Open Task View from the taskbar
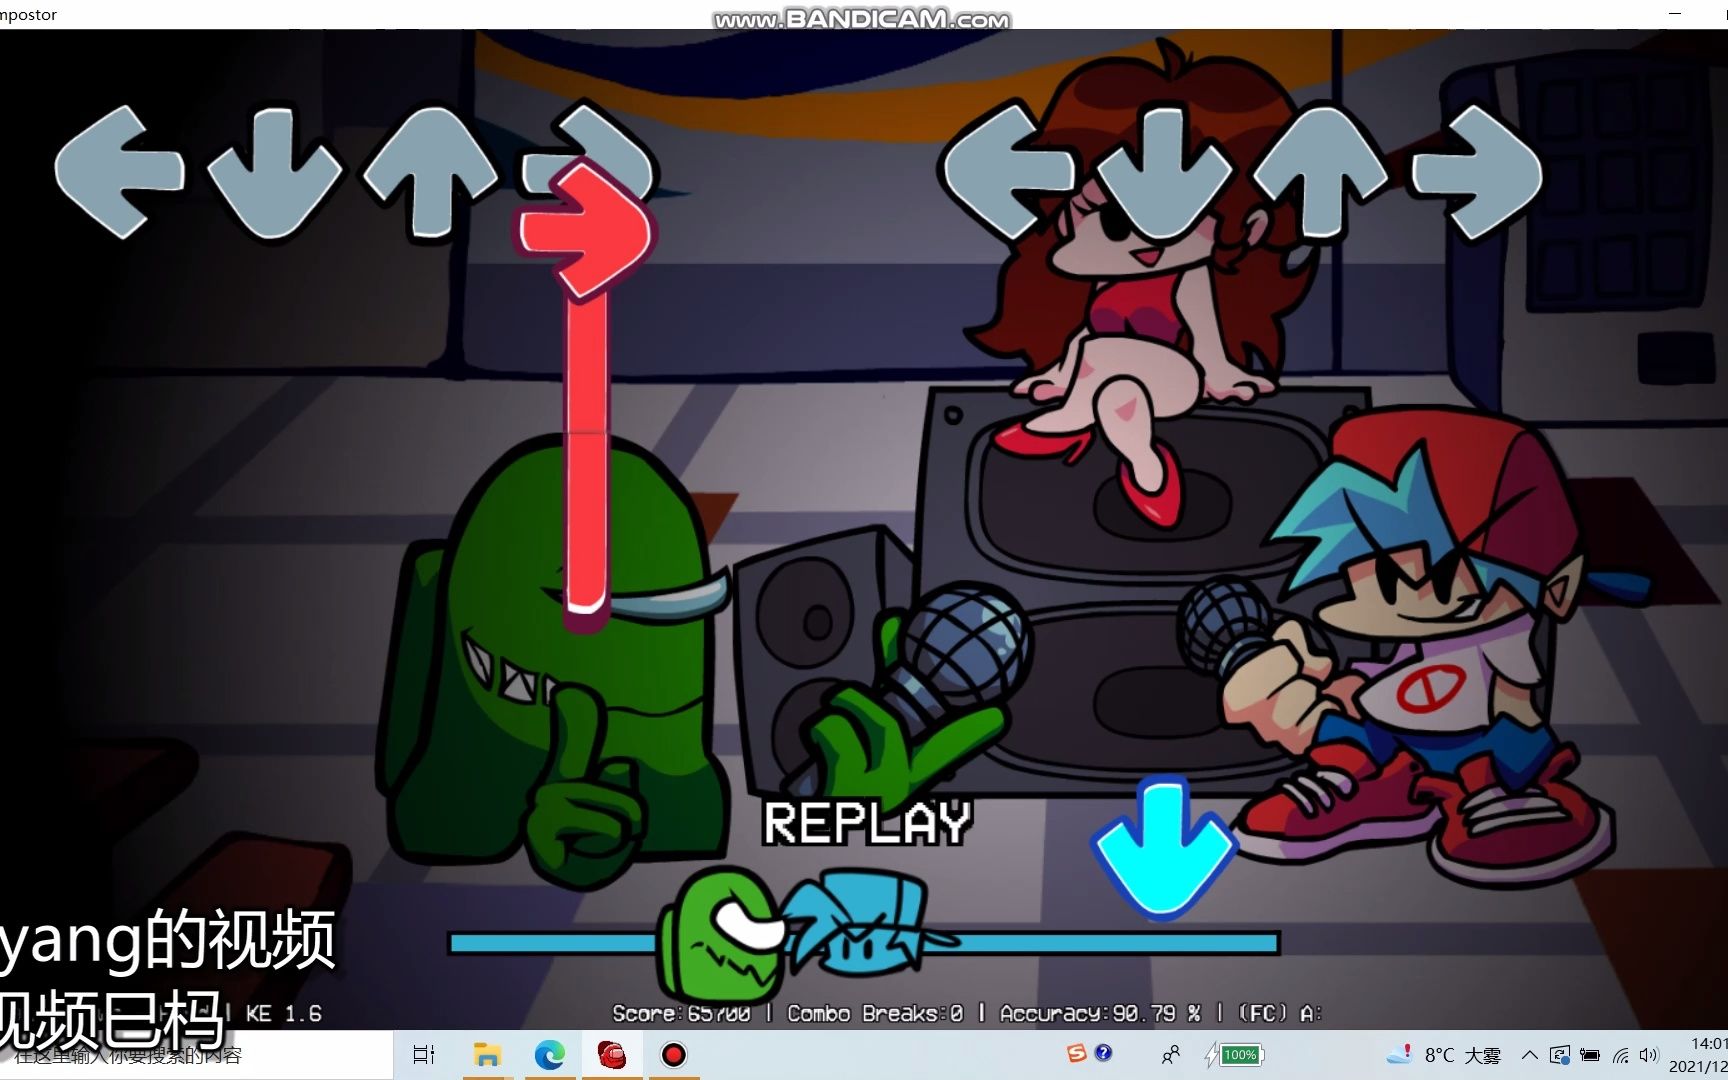This screenshot has height=1080, width=1728. 424,1055
